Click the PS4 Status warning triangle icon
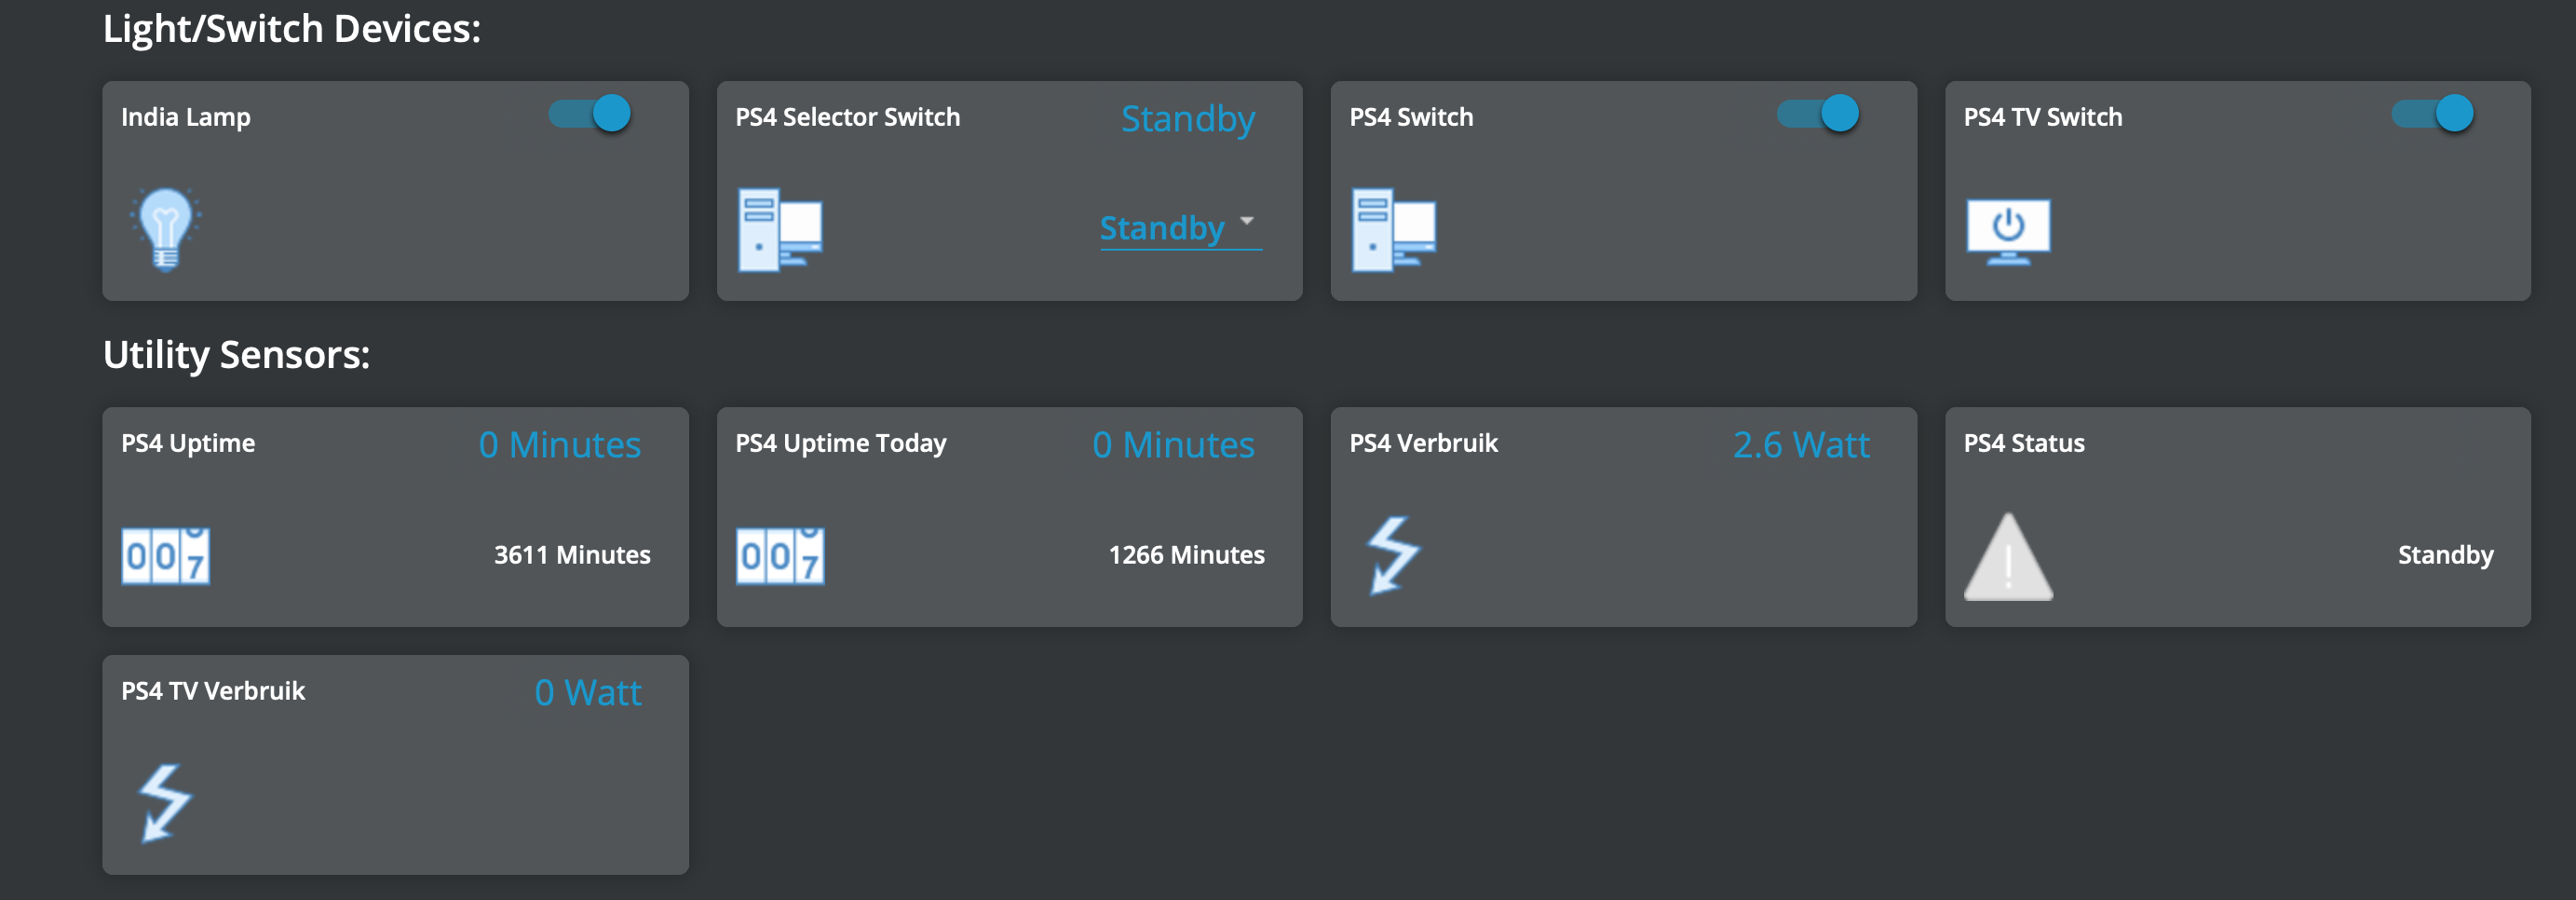Image resolution: width=2576 pixels, height=900 pixels. (2008, 557)
